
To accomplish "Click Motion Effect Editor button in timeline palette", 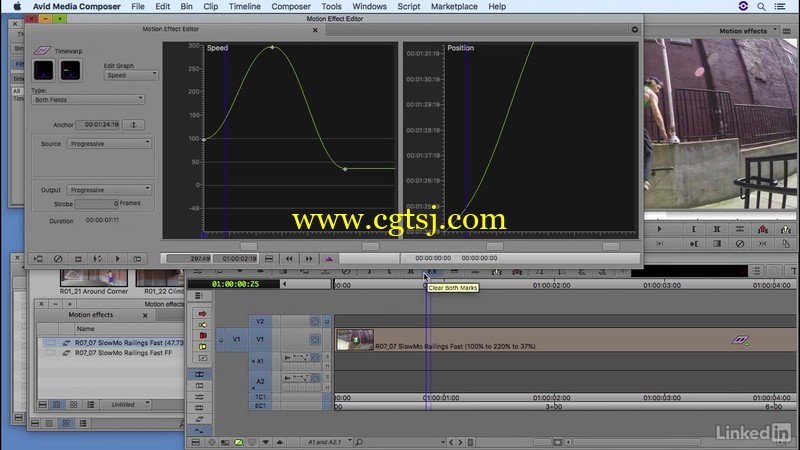I will [x=199, y=419].
